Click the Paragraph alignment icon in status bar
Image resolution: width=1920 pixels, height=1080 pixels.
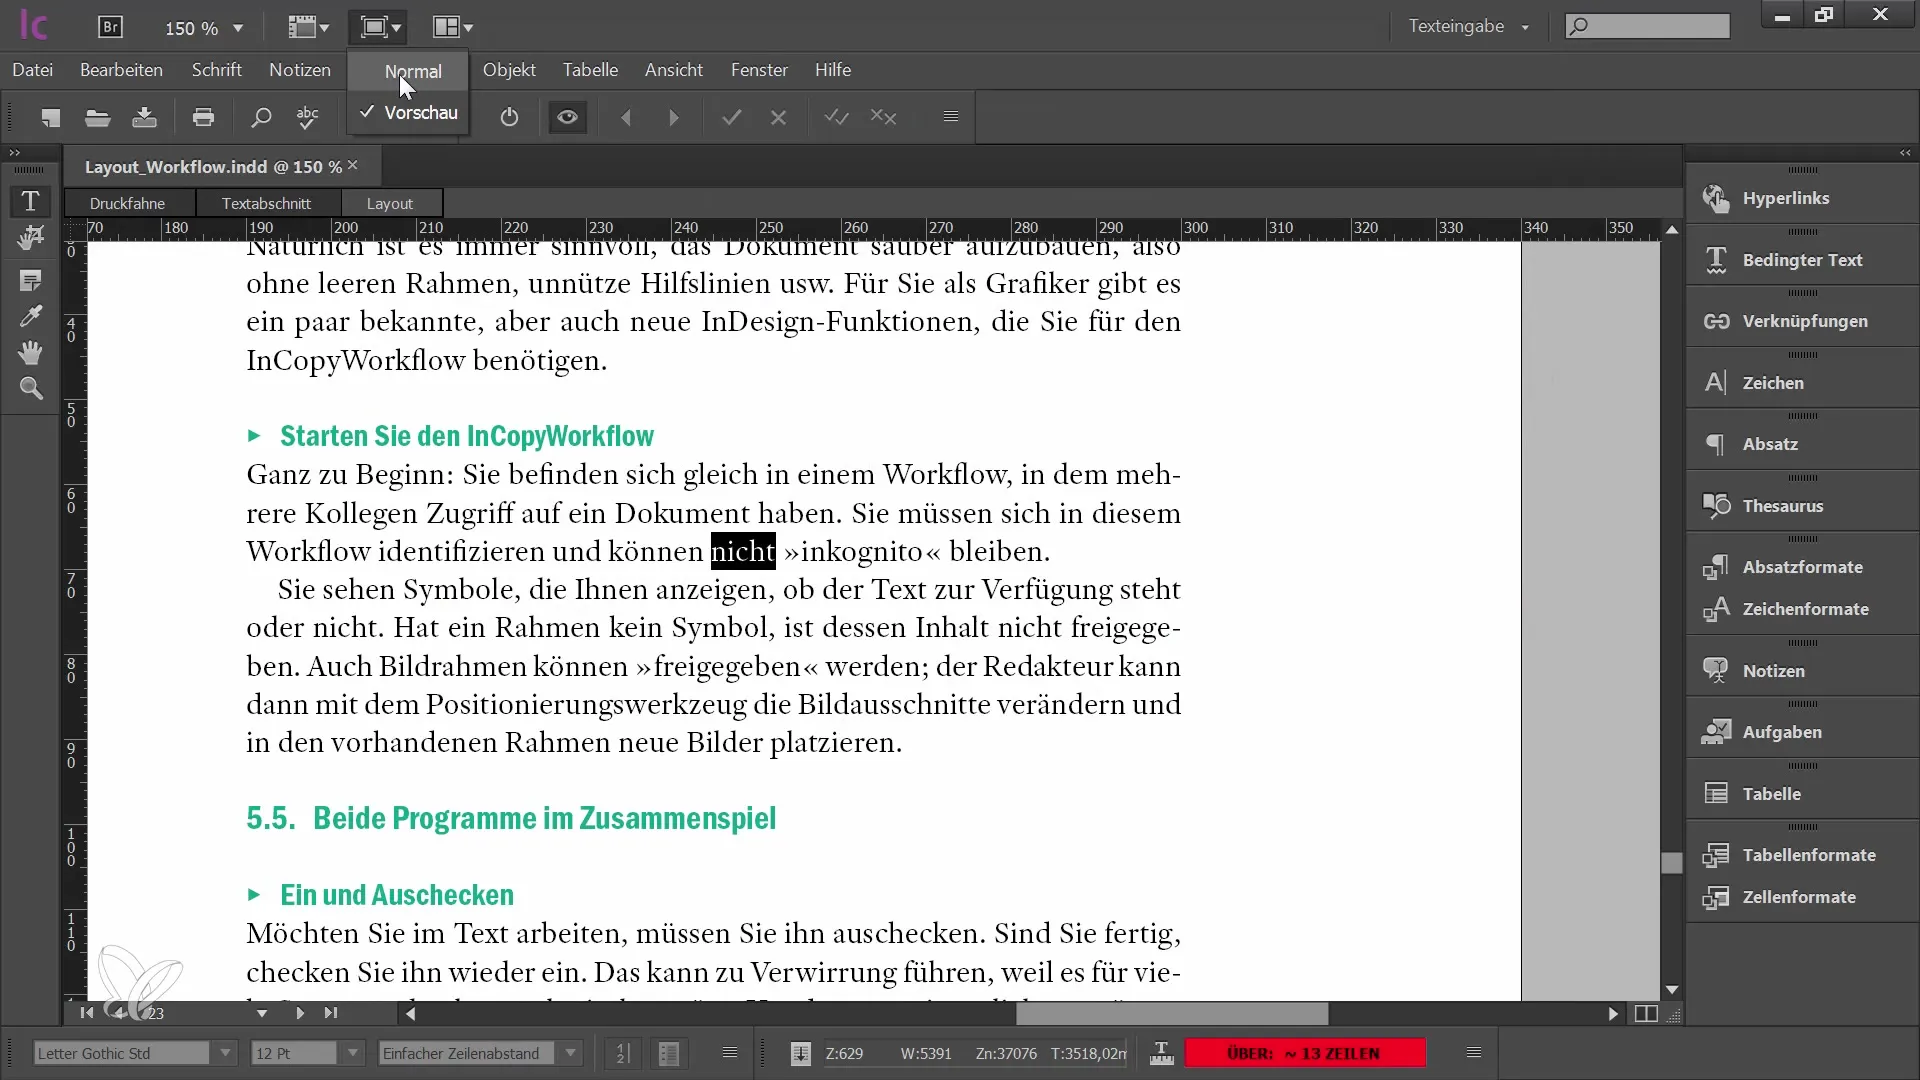[729, 1052]
